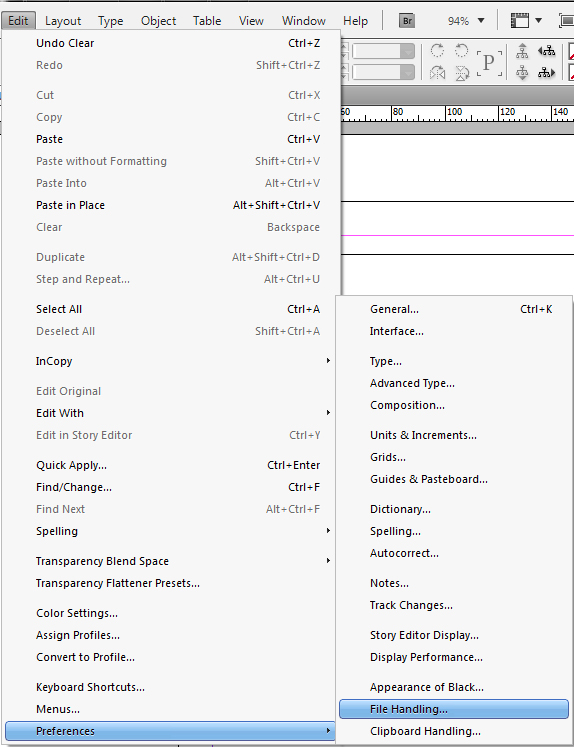Click the Select Container icon
Image resolution: width=574 pixels, height=747 pixels.
click(522, 50)
